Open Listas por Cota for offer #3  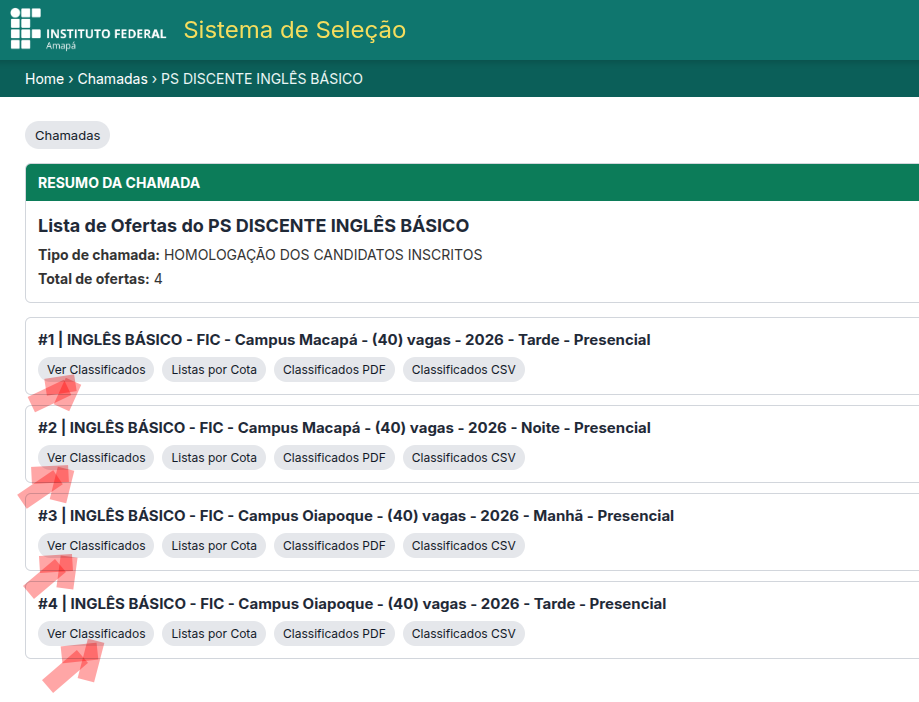(x=214, y=546)
